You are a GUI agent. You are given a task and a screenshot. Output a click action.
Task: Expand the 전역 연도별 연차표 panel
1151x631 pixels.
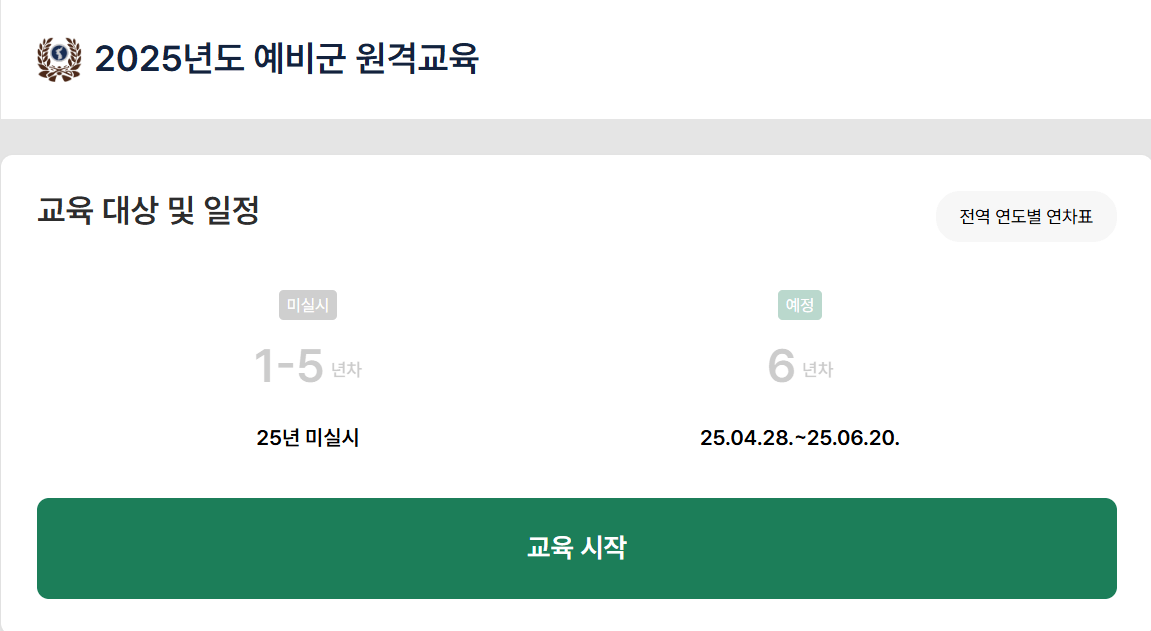[x=1026, y=216]
